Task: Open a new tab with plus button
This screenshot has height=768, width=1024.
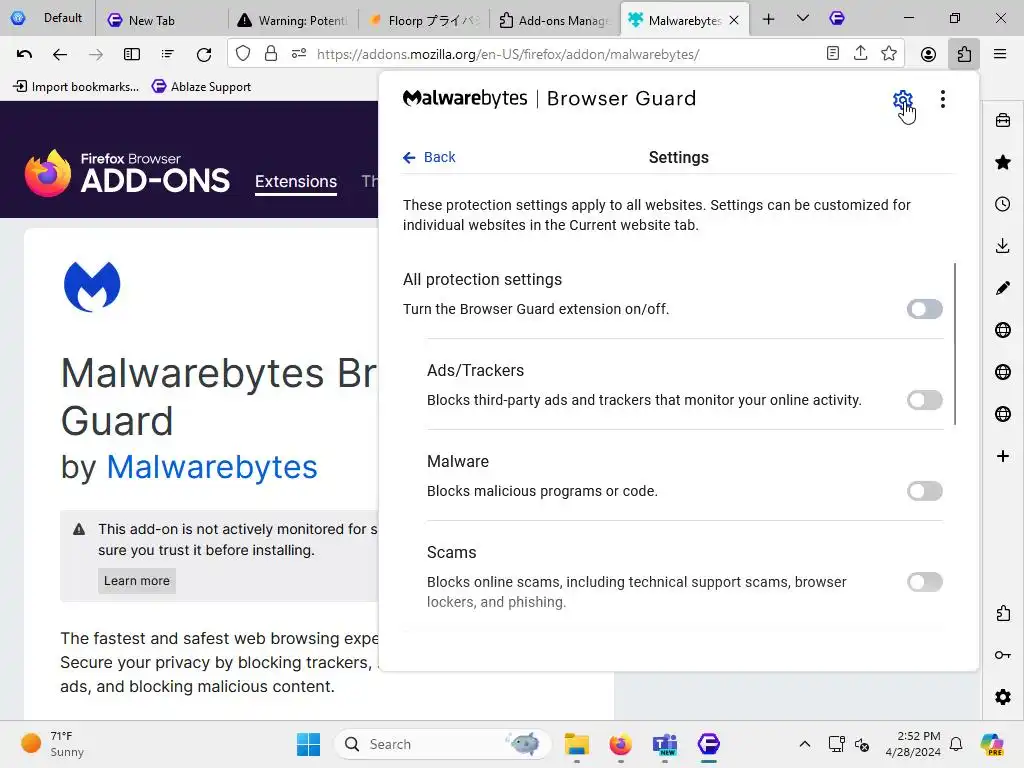Action: (x=769, y=20)
